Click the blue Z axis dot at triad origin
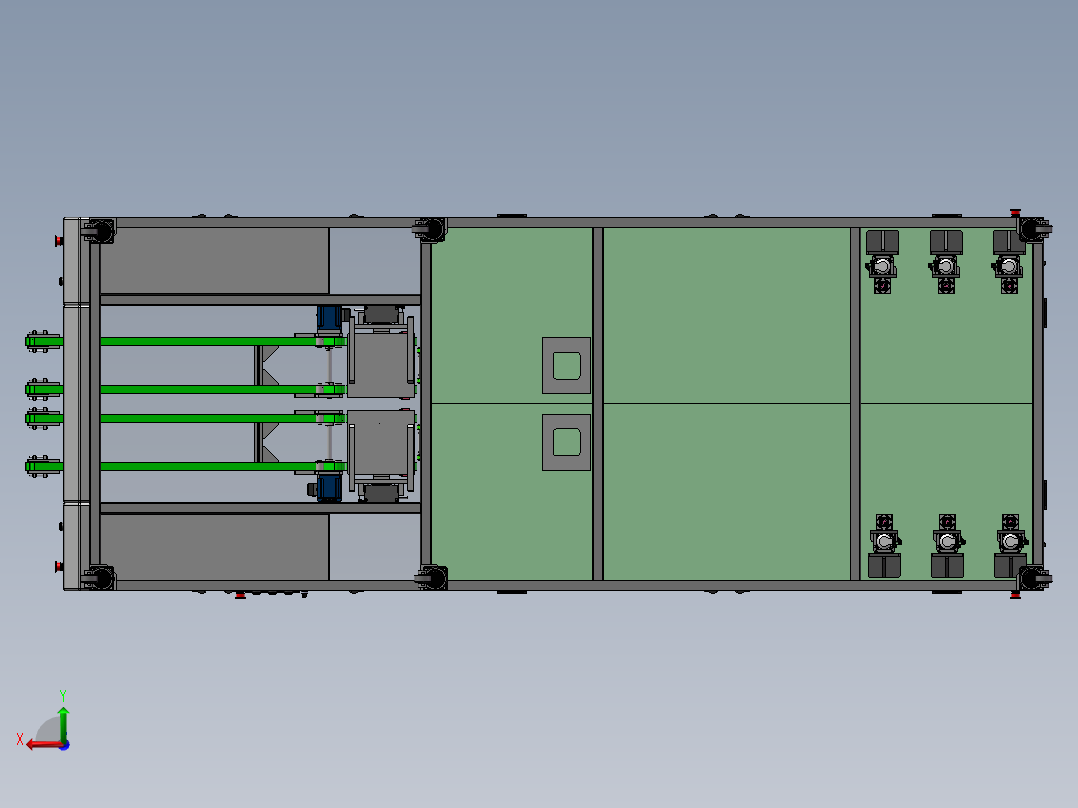The width and height of the screenshot is (1078, 808). click(x=64, y=745)
